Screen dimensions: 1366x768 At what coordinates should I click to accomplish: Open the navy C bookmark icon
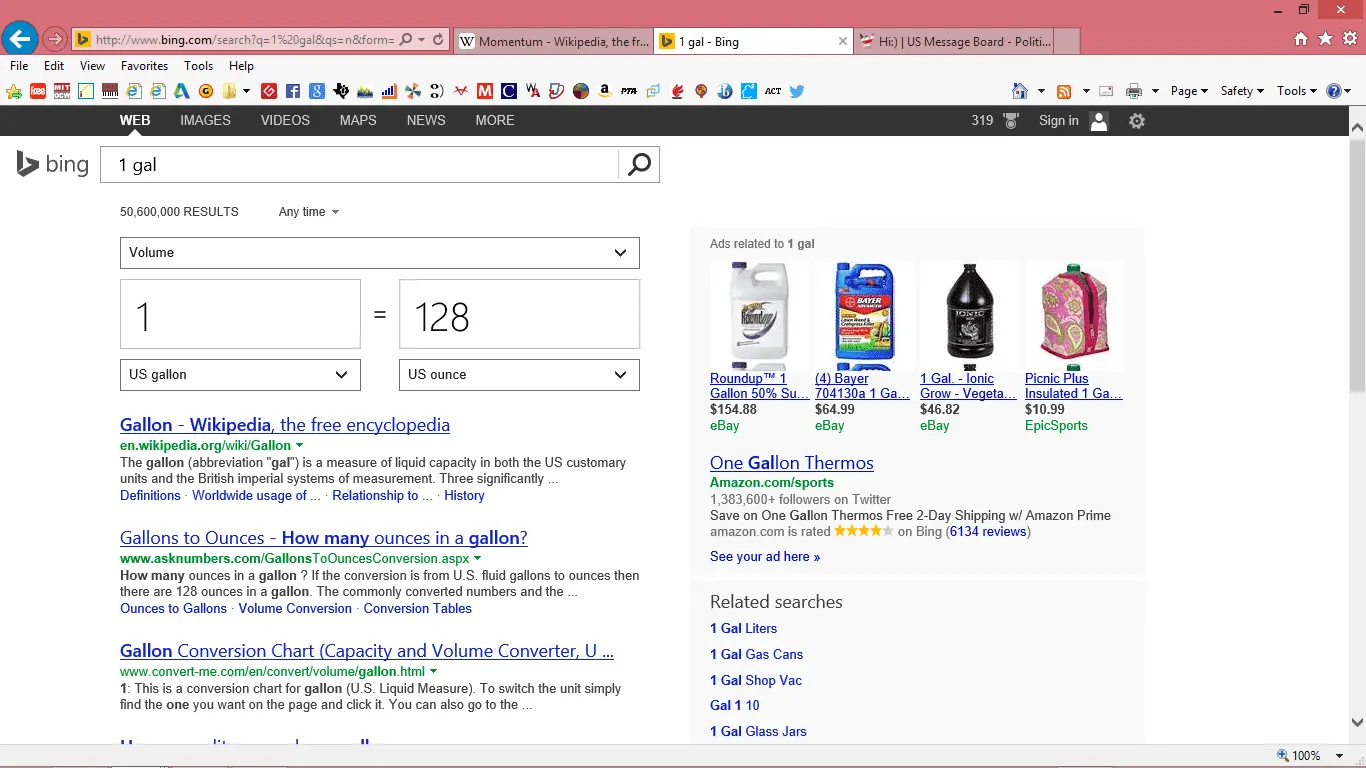509,91
